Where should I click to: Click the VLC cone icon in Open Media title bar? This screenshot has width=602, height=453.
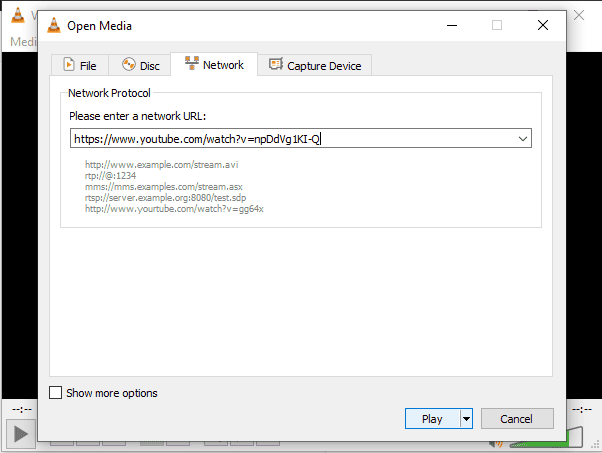point(54,25)
